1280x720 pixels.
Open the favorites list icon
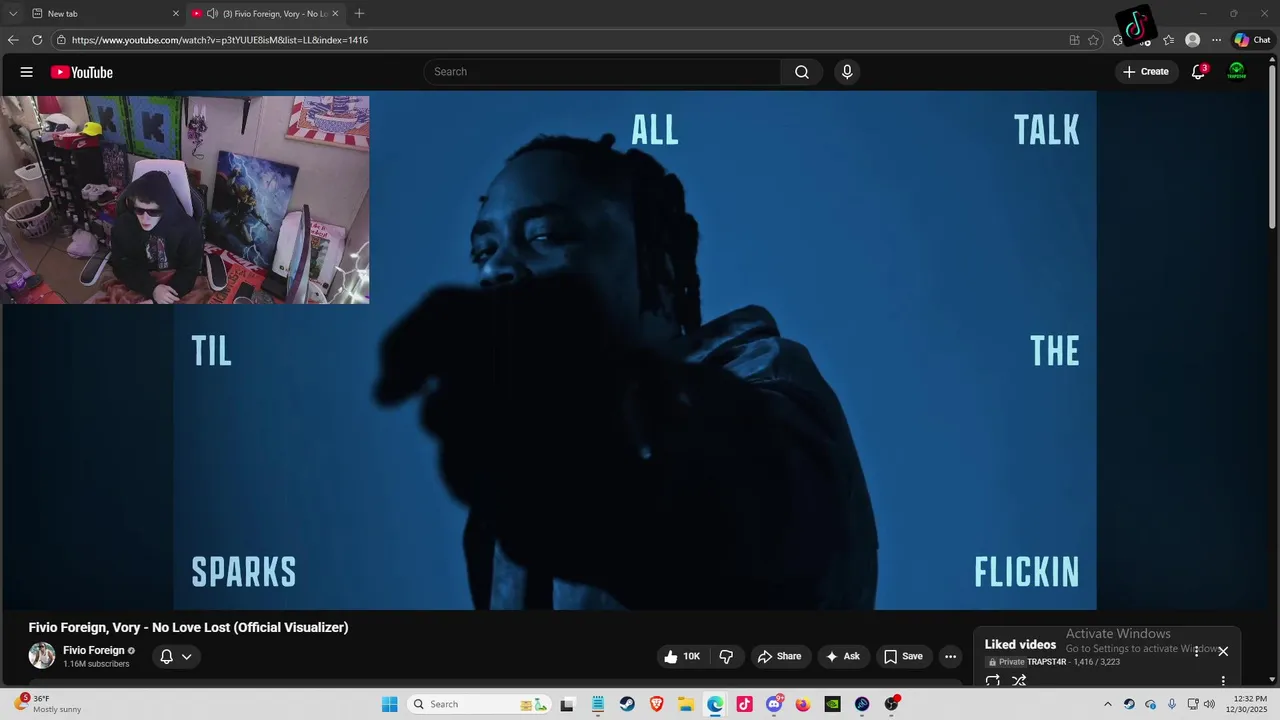point(1168,40)
